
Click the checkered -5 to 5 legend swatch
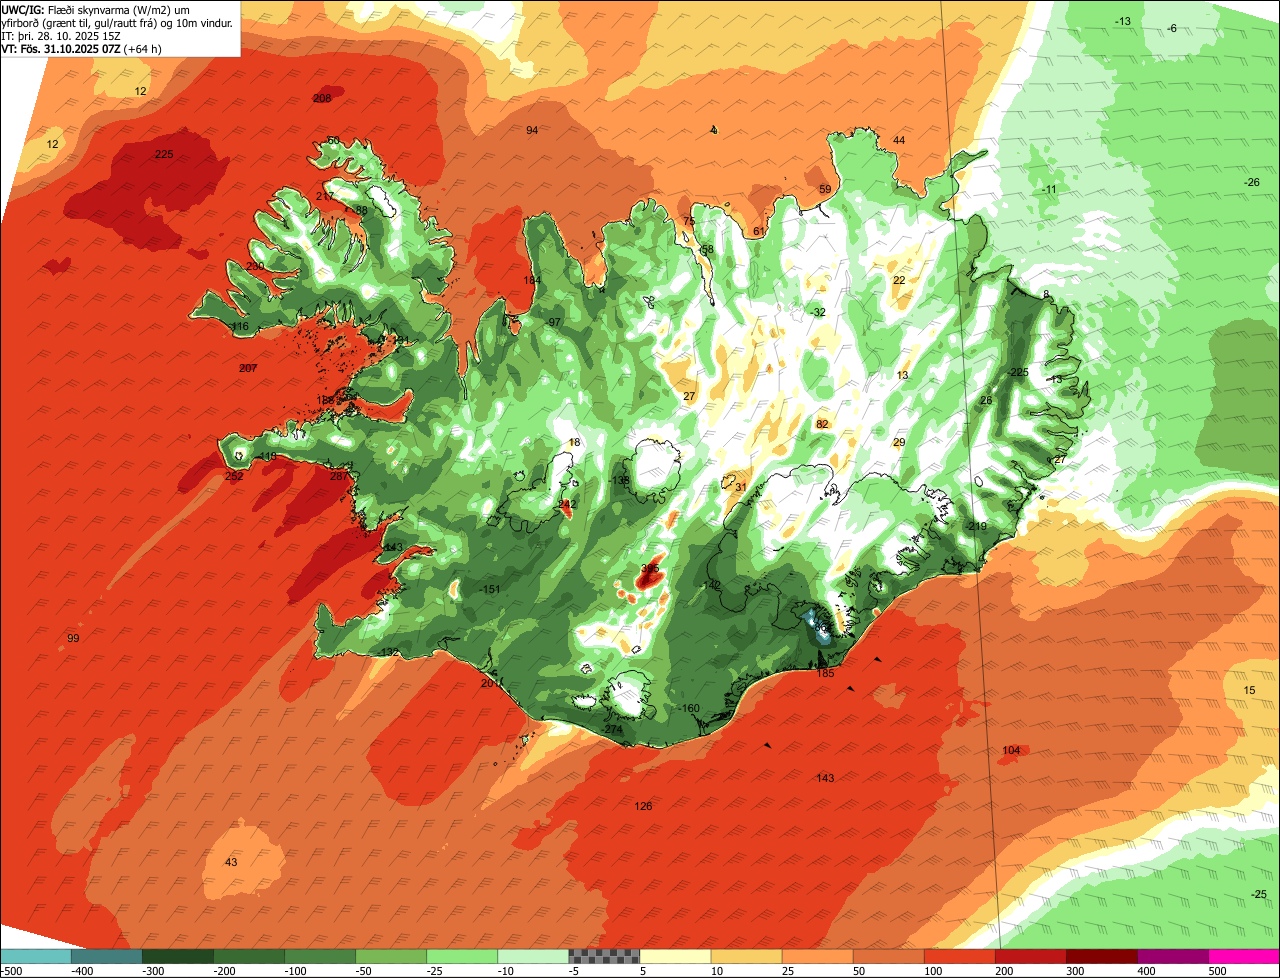click(604, 957)
